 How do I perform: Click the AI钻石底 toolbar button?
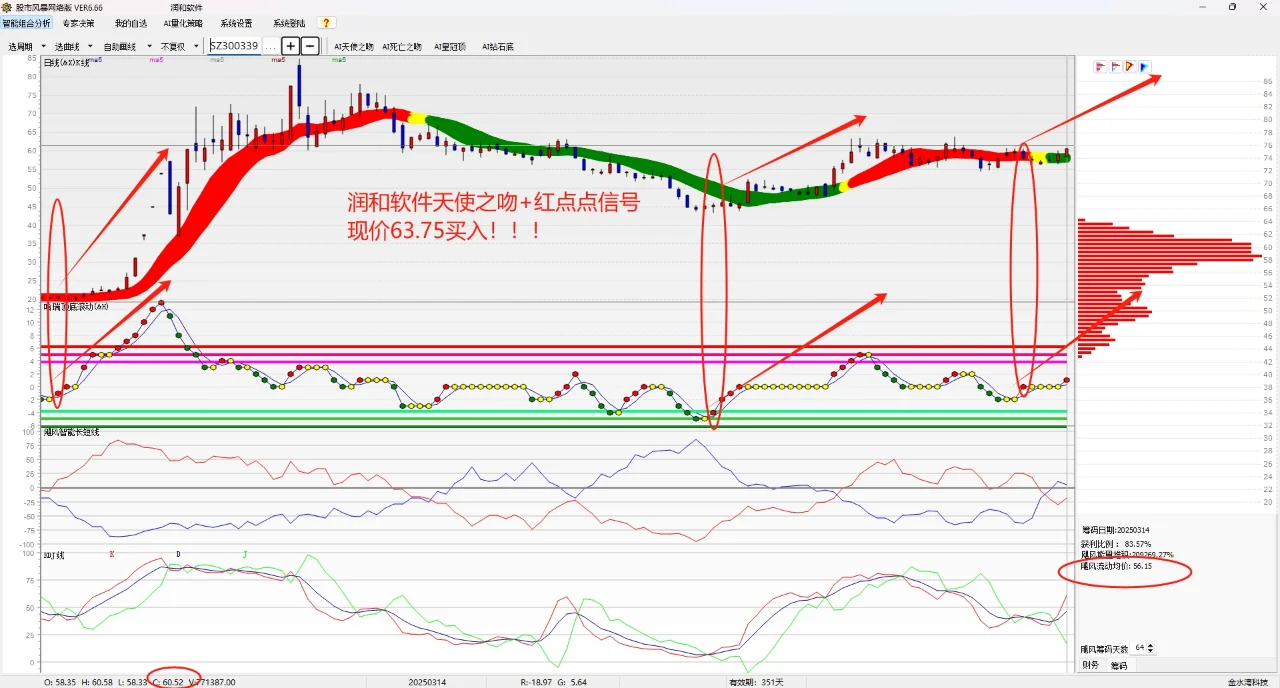point(498,47)
